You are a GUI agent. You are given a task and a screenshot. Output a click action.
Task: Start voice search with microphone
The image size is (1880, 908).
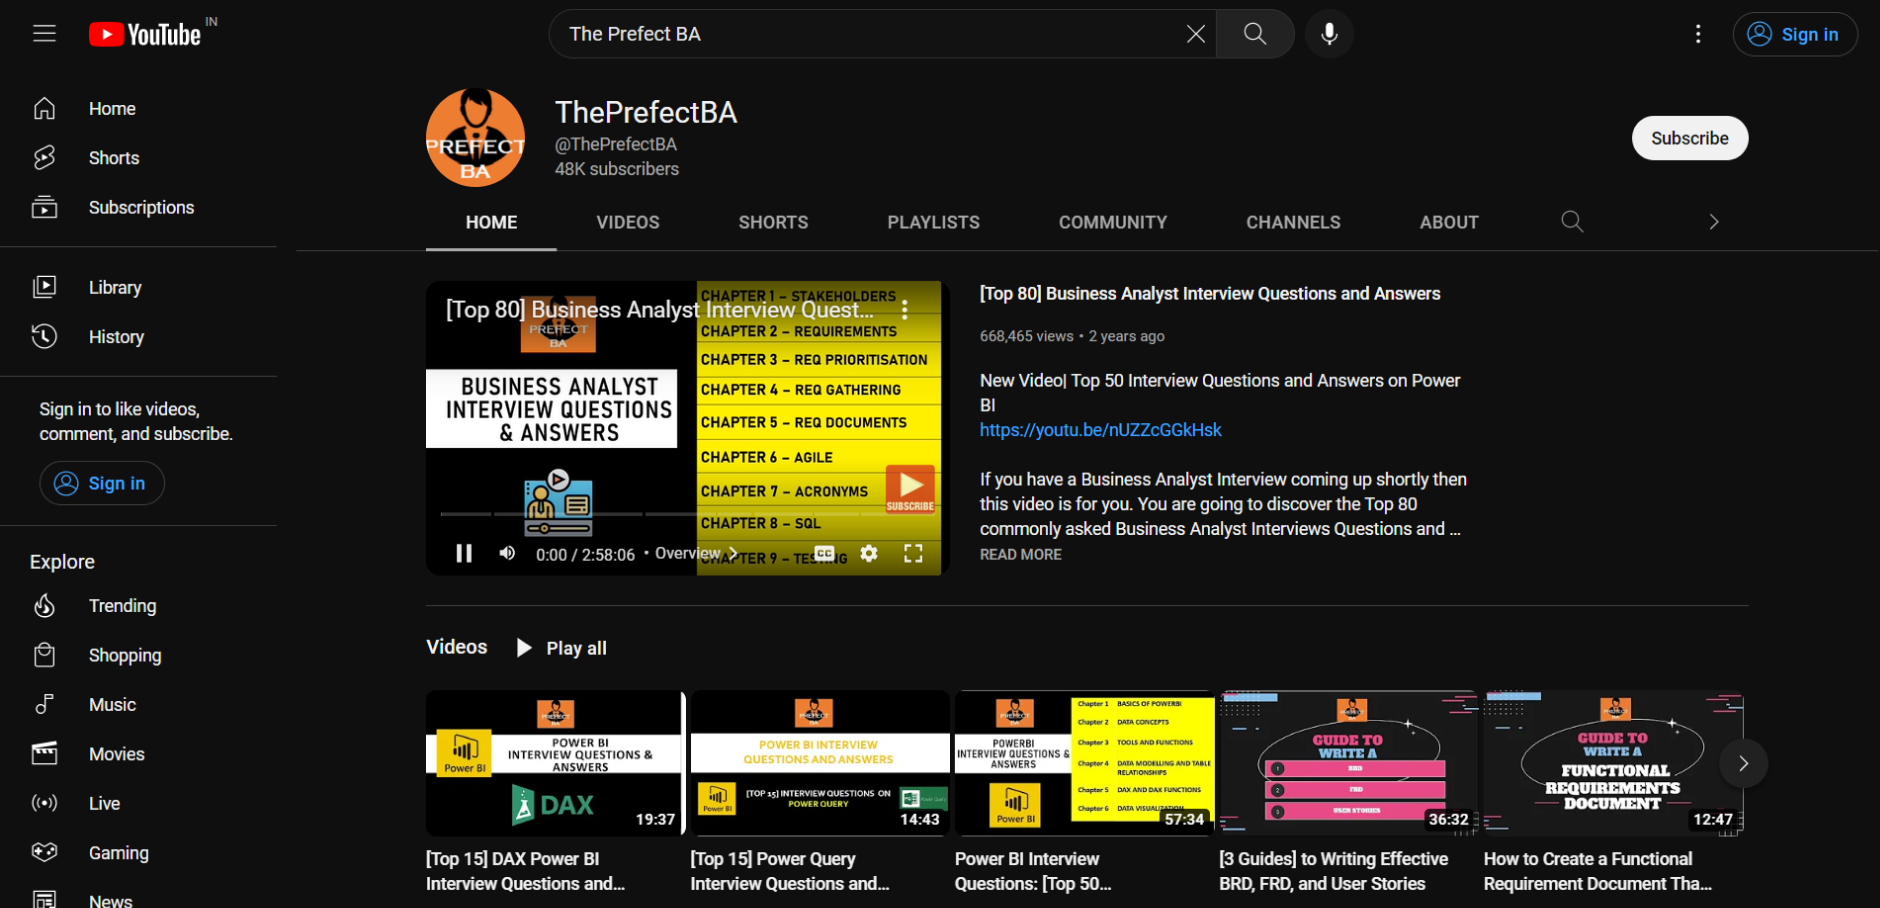coord(1329,34)
